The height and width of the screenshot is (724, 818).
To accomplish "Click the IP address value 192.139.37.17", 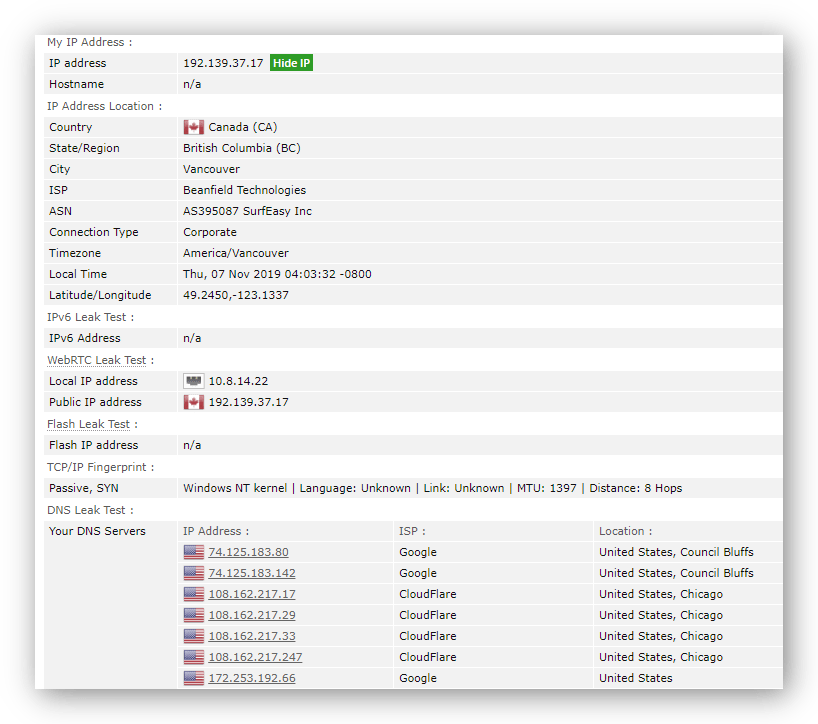I will (223, 63).
